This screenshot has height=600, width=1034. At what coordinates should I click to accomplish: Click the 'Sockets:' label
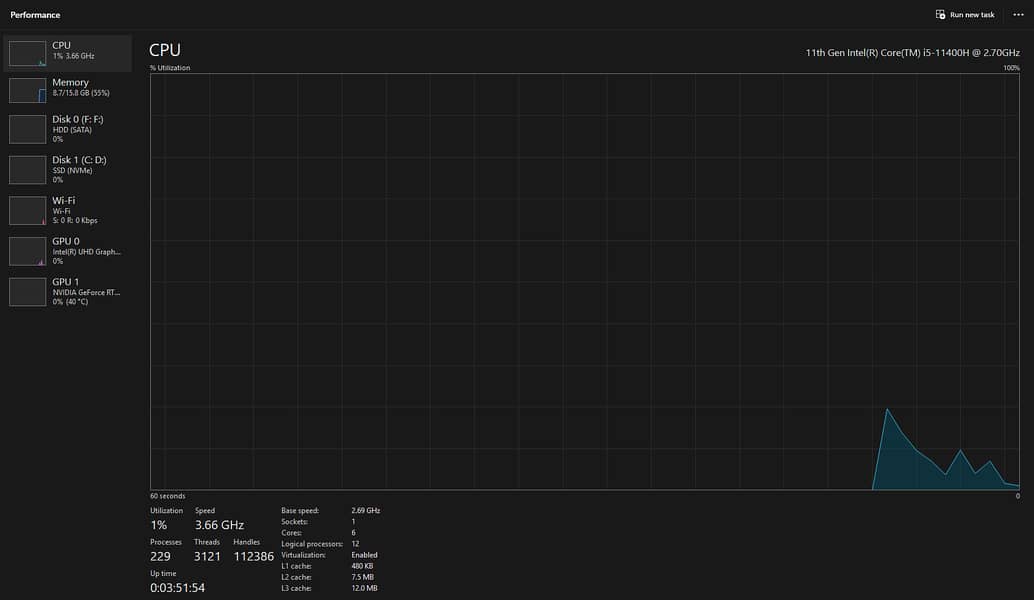pyautogui.click(x=294, y=522)
